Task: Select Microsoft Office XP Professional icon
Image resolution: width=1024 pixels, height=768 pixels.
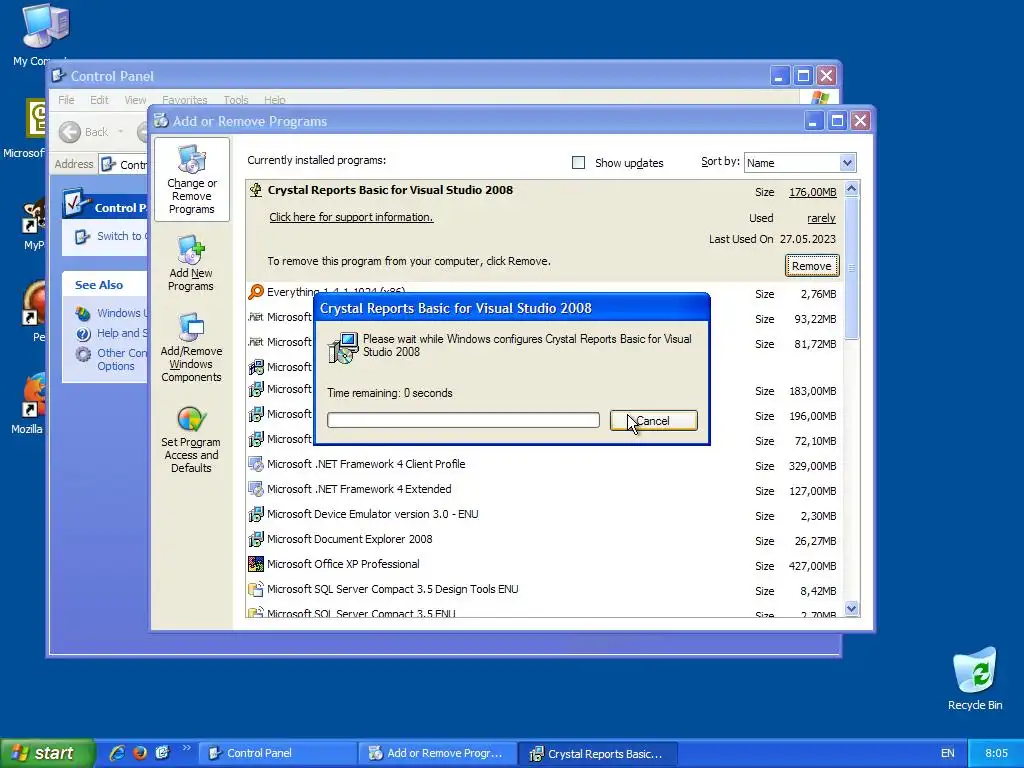Action: click(x=256, y=564)
